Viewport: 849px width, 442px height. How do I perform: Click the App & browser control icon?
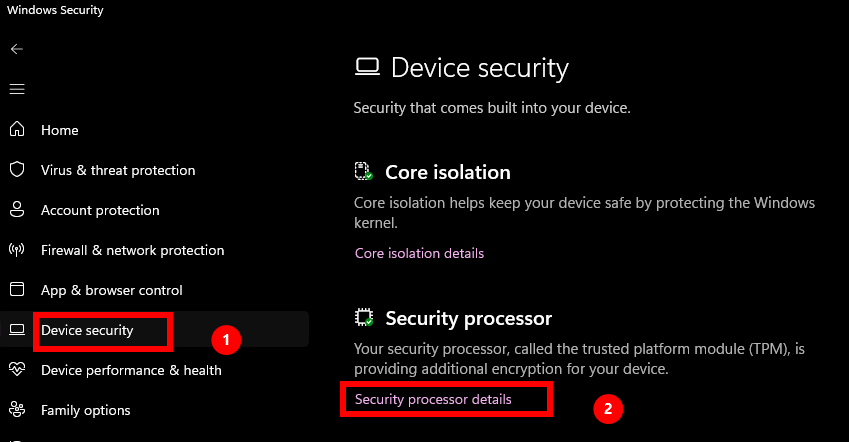(x=17, y=290)
